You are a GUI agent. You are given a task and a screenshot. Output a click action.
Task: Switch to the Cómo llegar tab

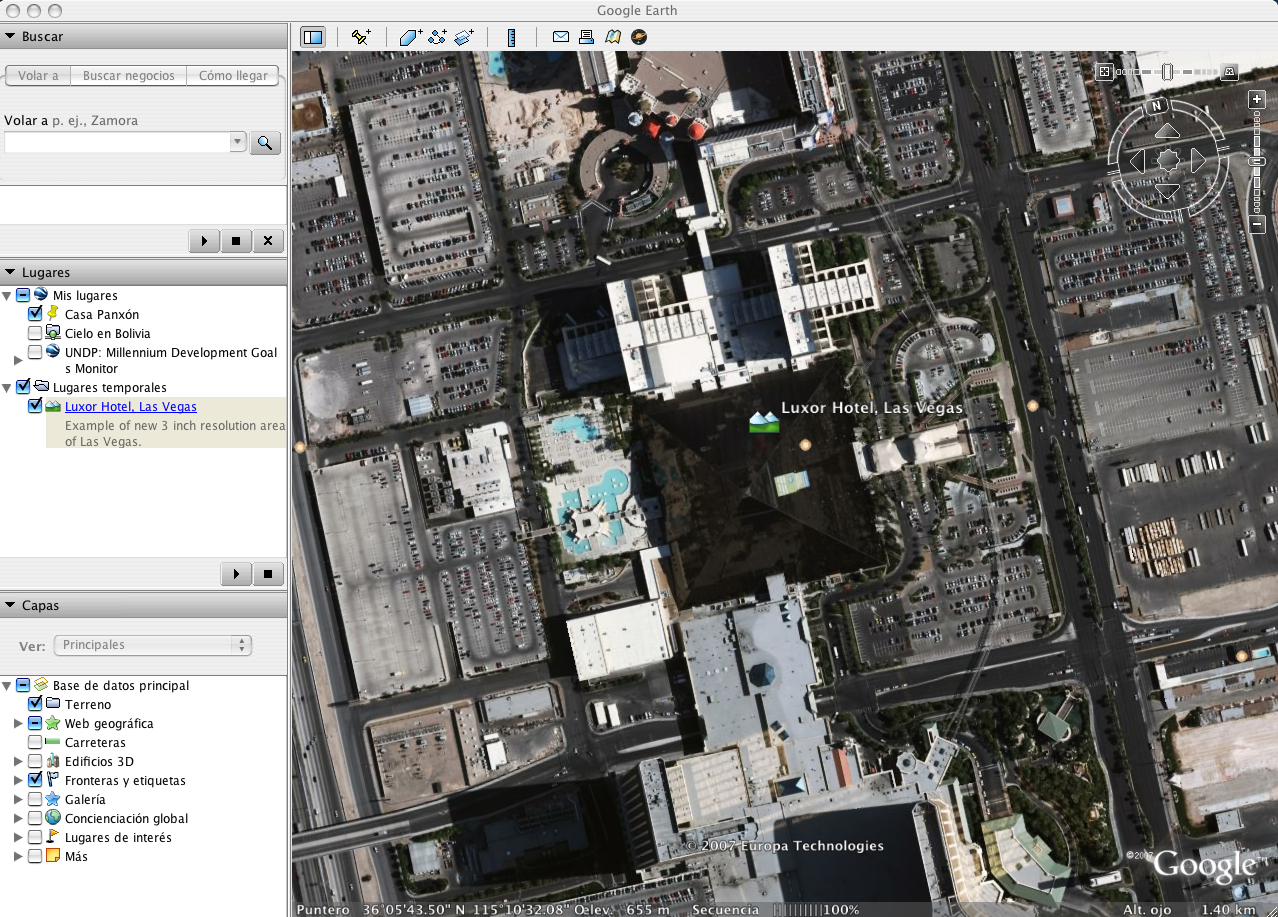(233, 75)
